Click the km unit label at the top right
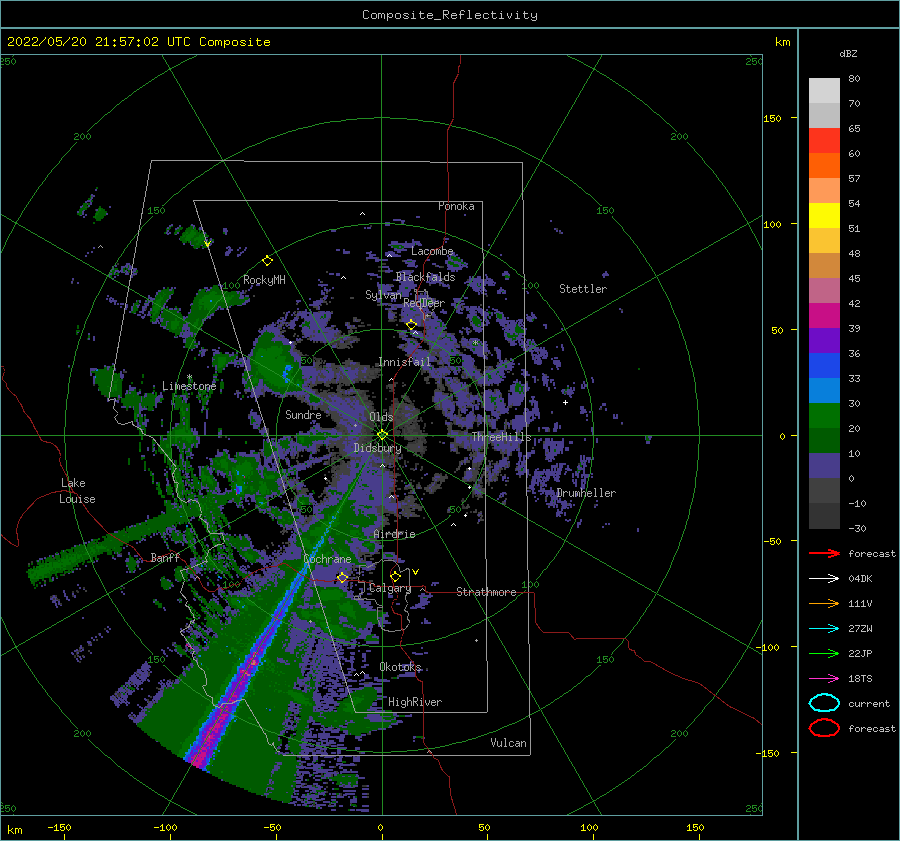Image resolution: width=900 pixels, height=841 pixels. [x=782, y=42]
